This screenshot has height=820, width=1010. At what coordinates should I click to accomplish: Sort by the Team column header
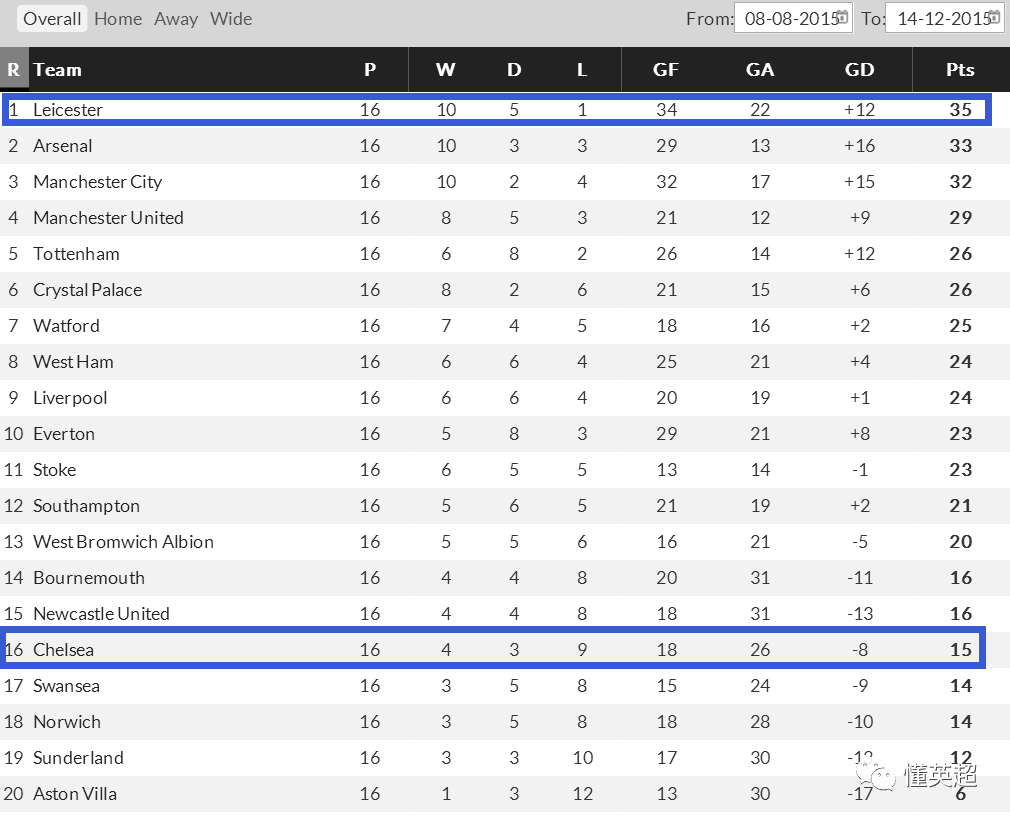(x=58, y=70)
